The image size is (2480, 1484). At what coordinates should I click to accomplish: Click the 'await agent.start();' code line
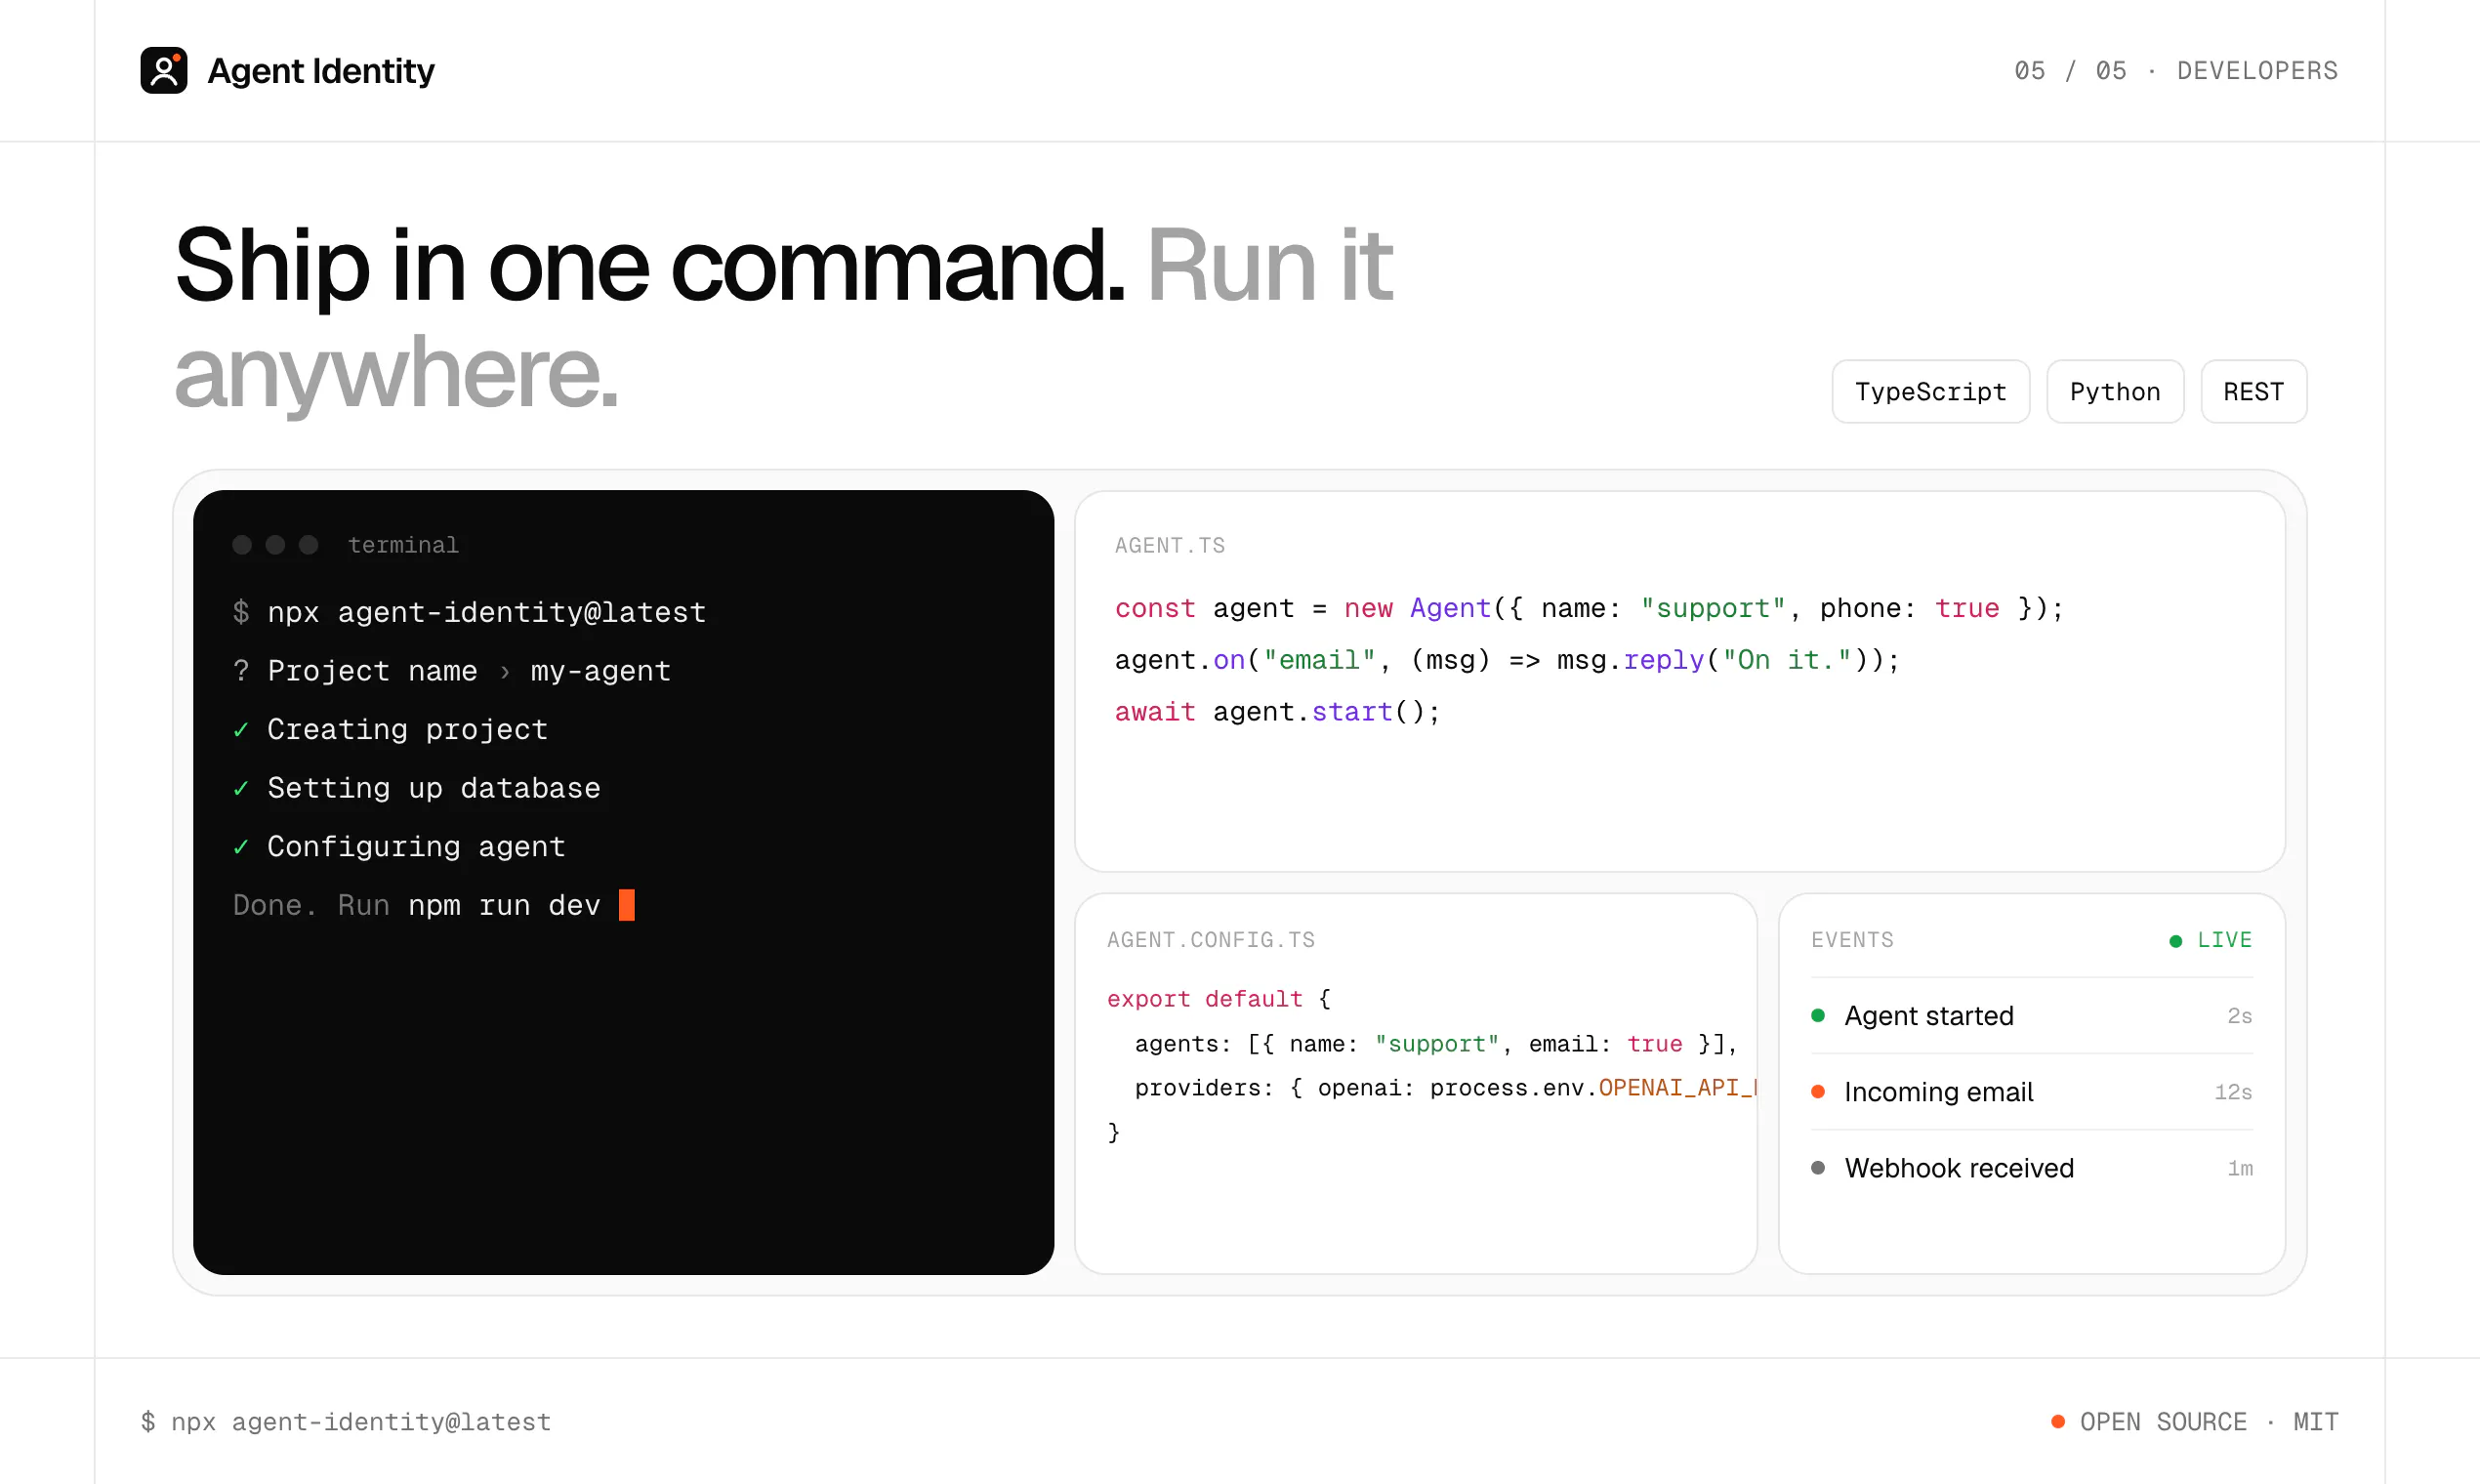[x=1277, y=712]
